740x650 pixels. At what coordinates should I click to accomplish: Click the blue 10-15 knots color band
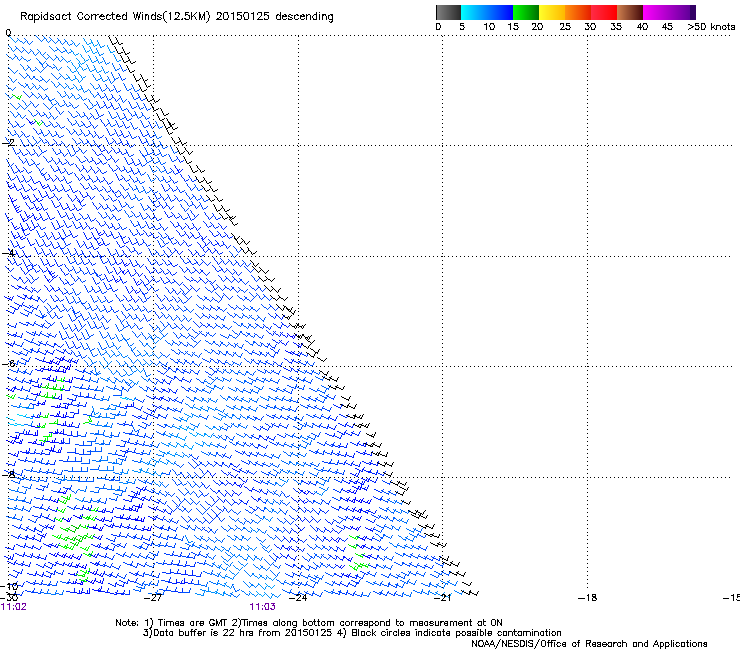coord(500,12)
